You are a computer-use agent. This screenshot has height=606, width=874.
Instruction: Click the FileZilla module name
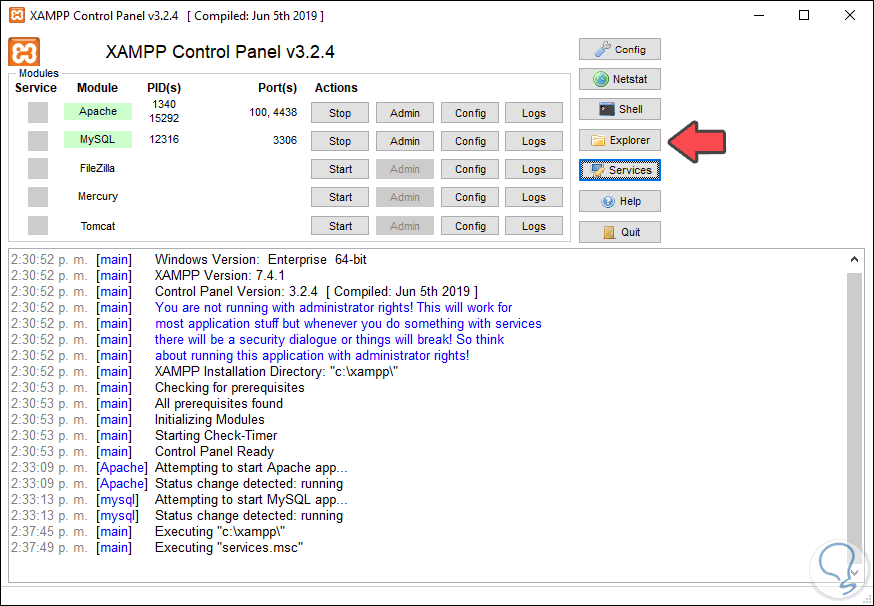pyautogui.click(x=98, y=168)
